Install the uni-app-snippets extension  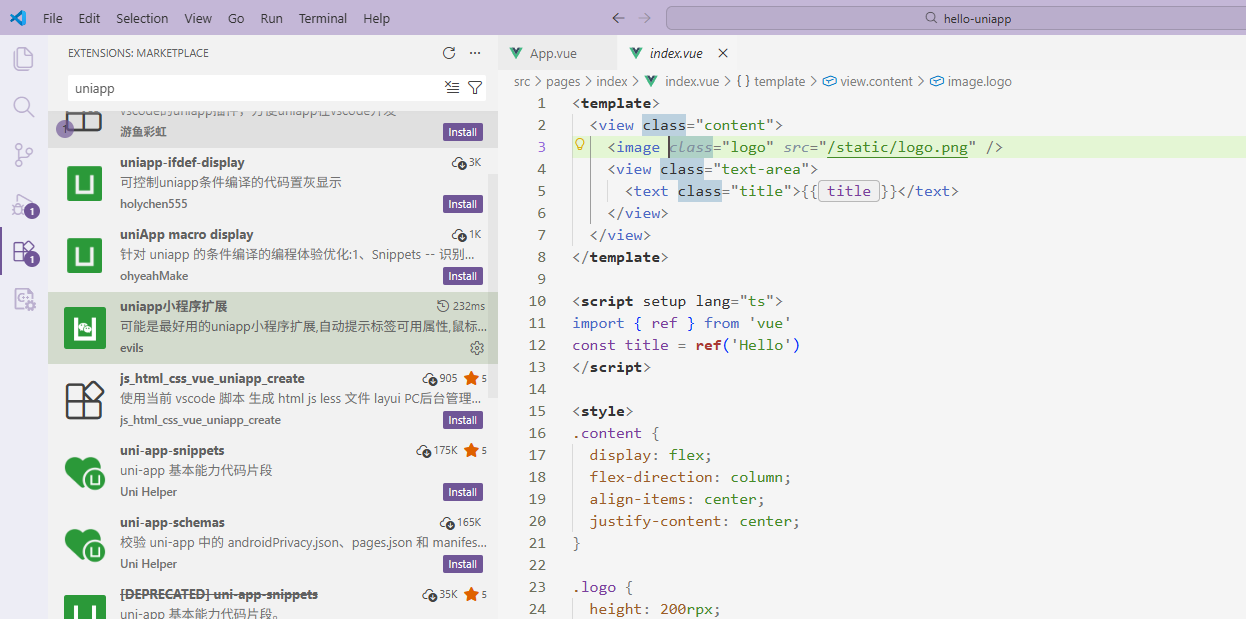click(x=462, y=492)
